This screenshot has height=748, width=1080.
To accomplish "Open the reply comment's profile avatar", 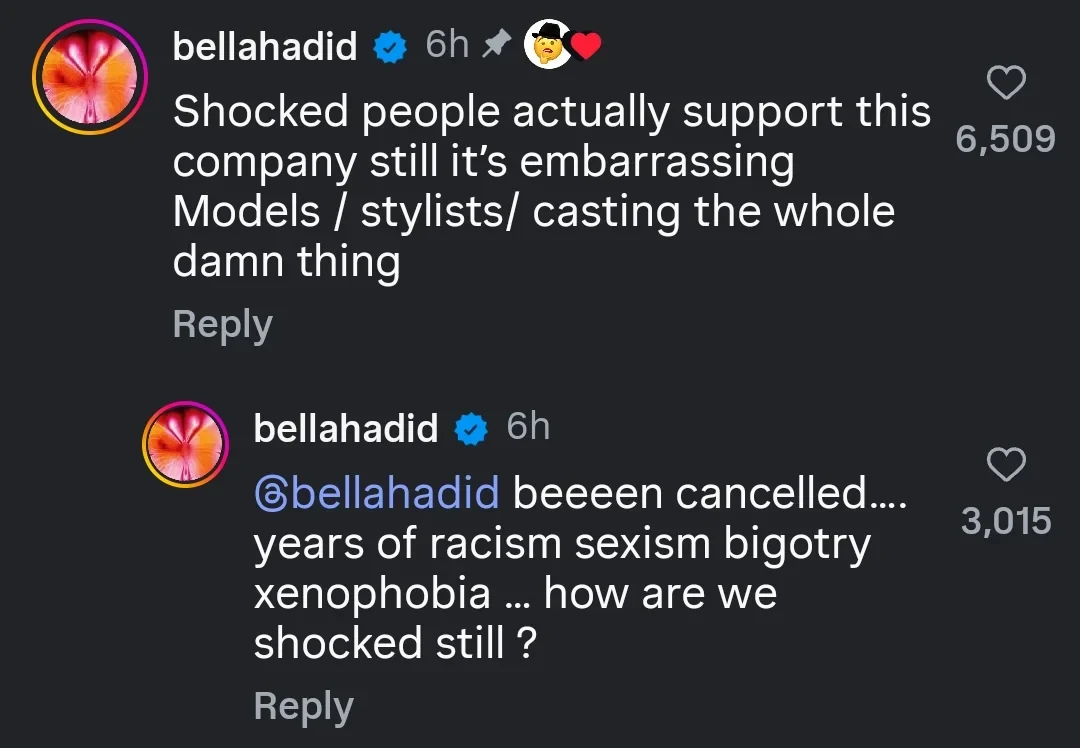I will click(186, 443).
